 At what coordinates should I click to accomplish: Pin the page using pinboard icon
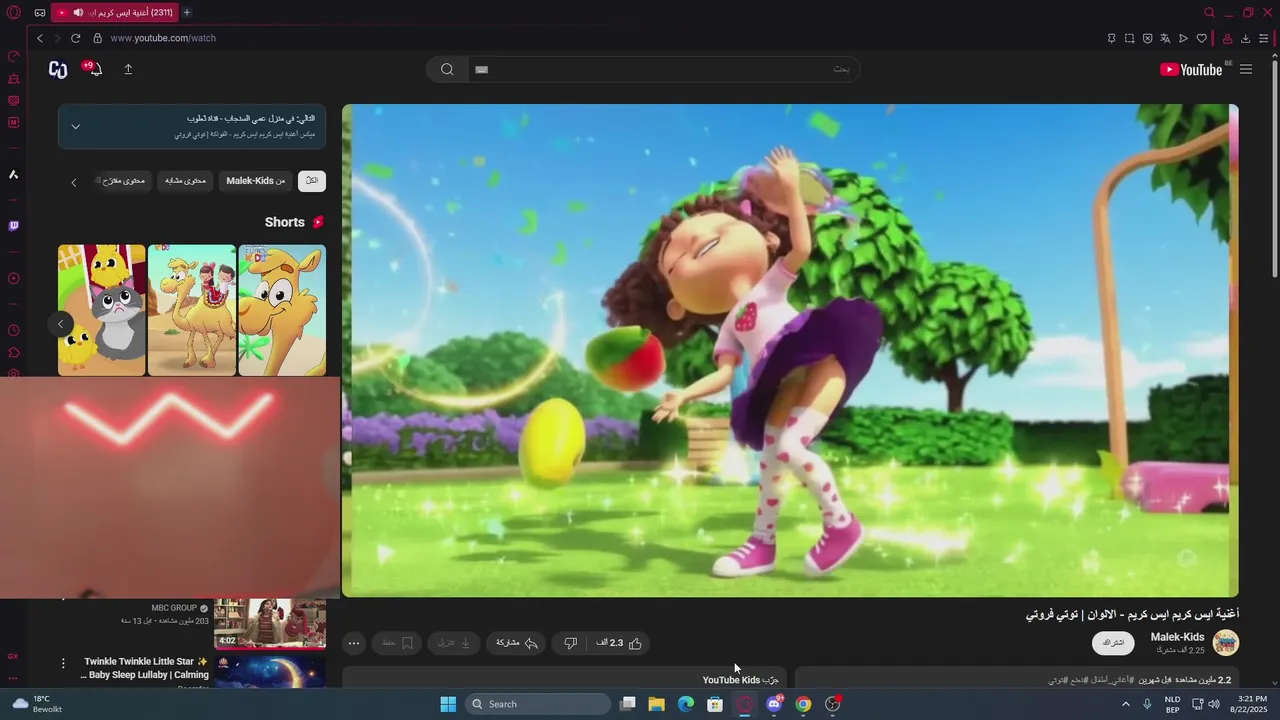click(x=1111, y=38)
